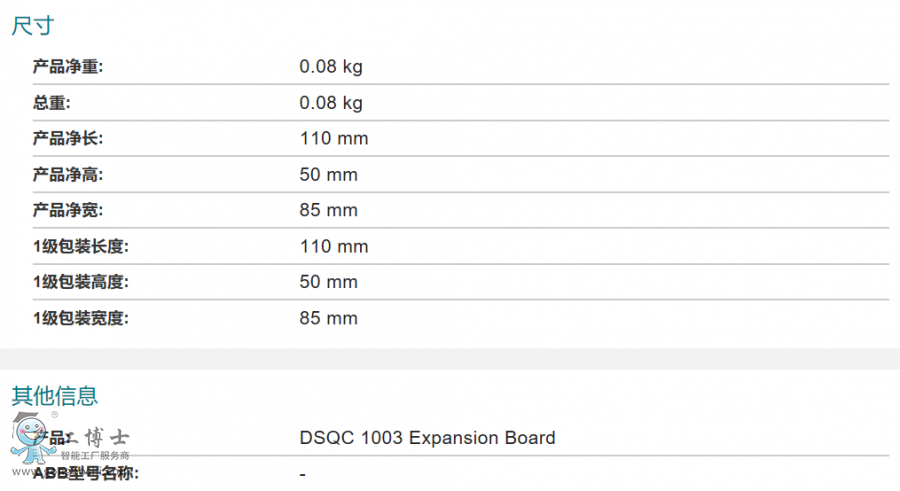Select the 产品净长 label
The width and height of the screenshot is (900, 491).
(68, 139)
